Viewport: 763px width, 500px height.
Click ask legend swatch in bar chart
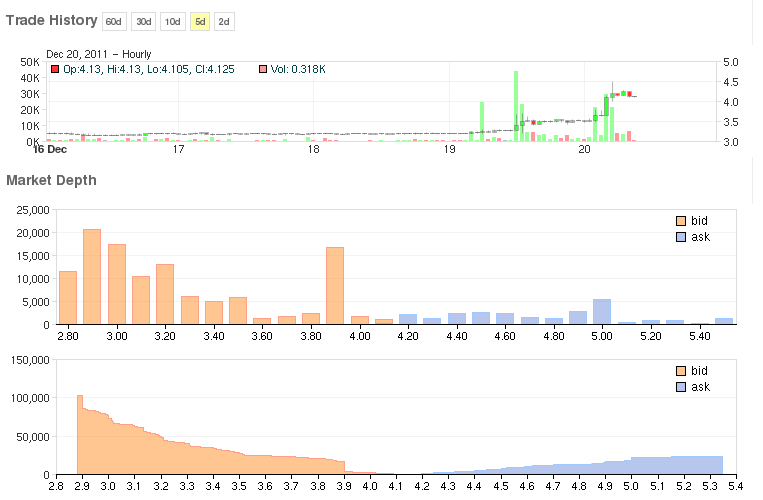tap(681, 236)
